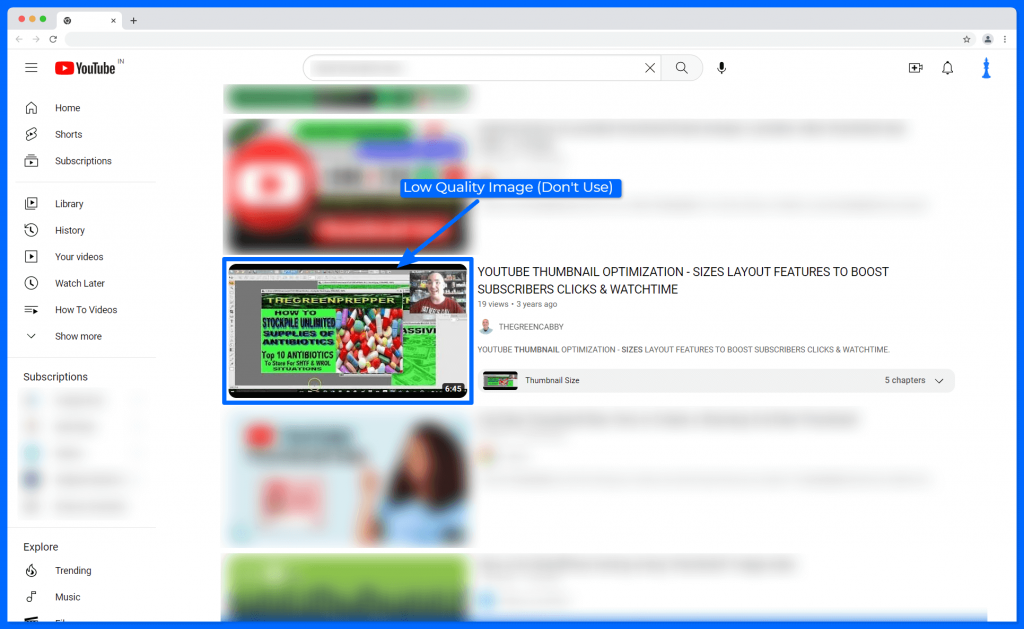The image size is (1024, 629).
Task: Open How To Videos playlist
Action: pyautogui.click(x=86, y=310)
